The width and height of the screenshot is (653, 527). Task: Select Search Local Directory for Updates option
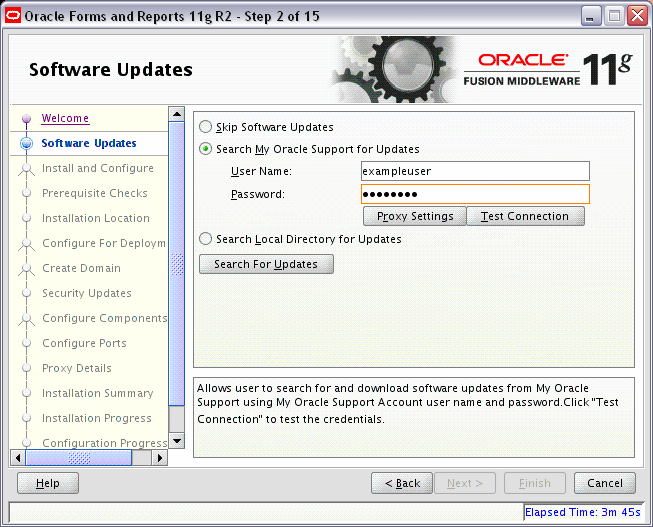coord(205,239)
